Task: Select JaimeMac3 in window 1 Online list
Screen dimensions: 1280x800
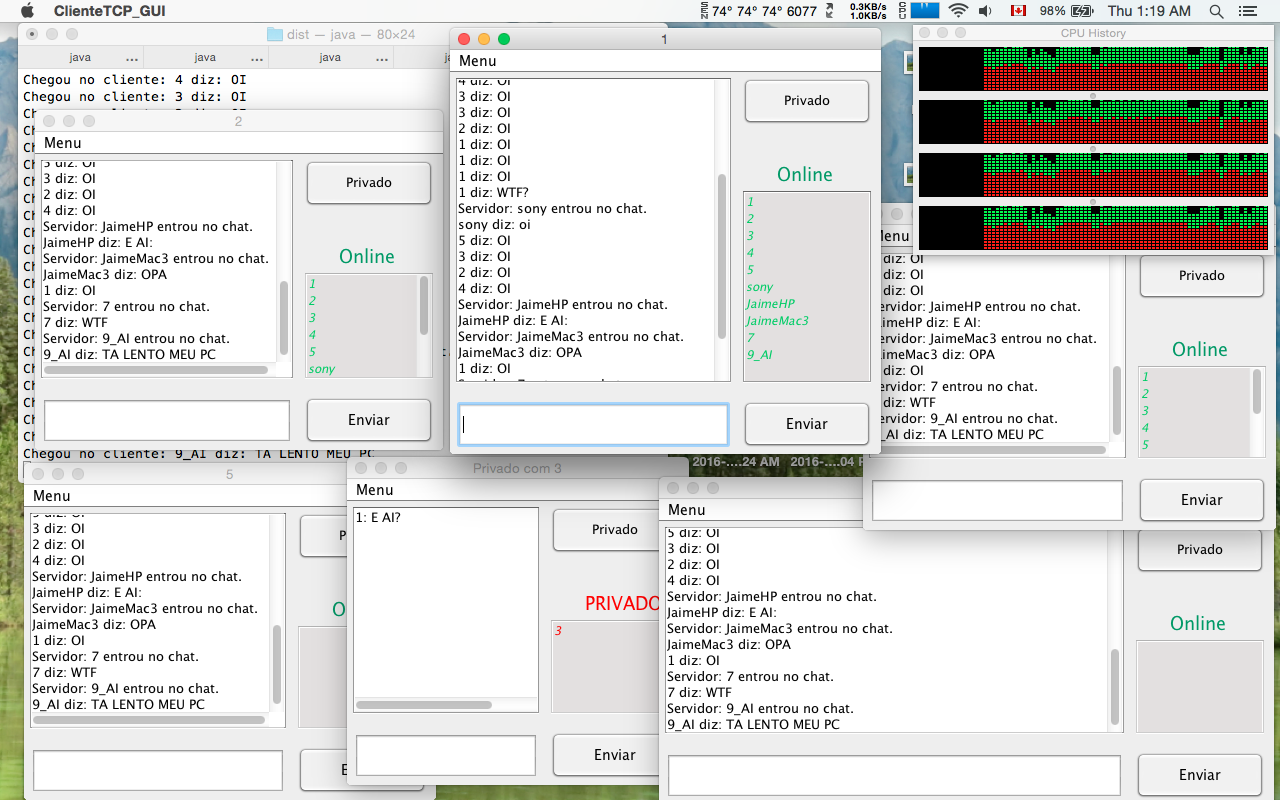Action: click(x=777, y=321)
